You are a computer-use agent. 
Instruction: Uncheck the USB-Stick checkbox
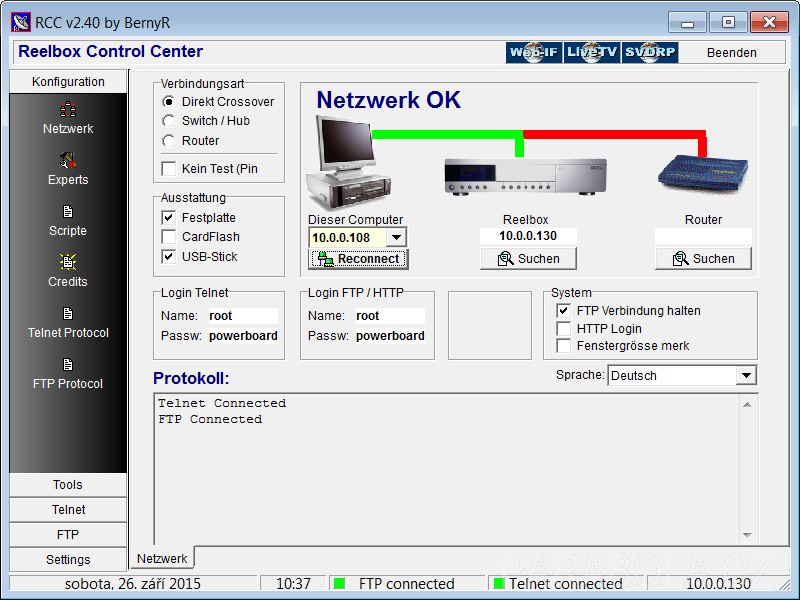coord(168,256)
